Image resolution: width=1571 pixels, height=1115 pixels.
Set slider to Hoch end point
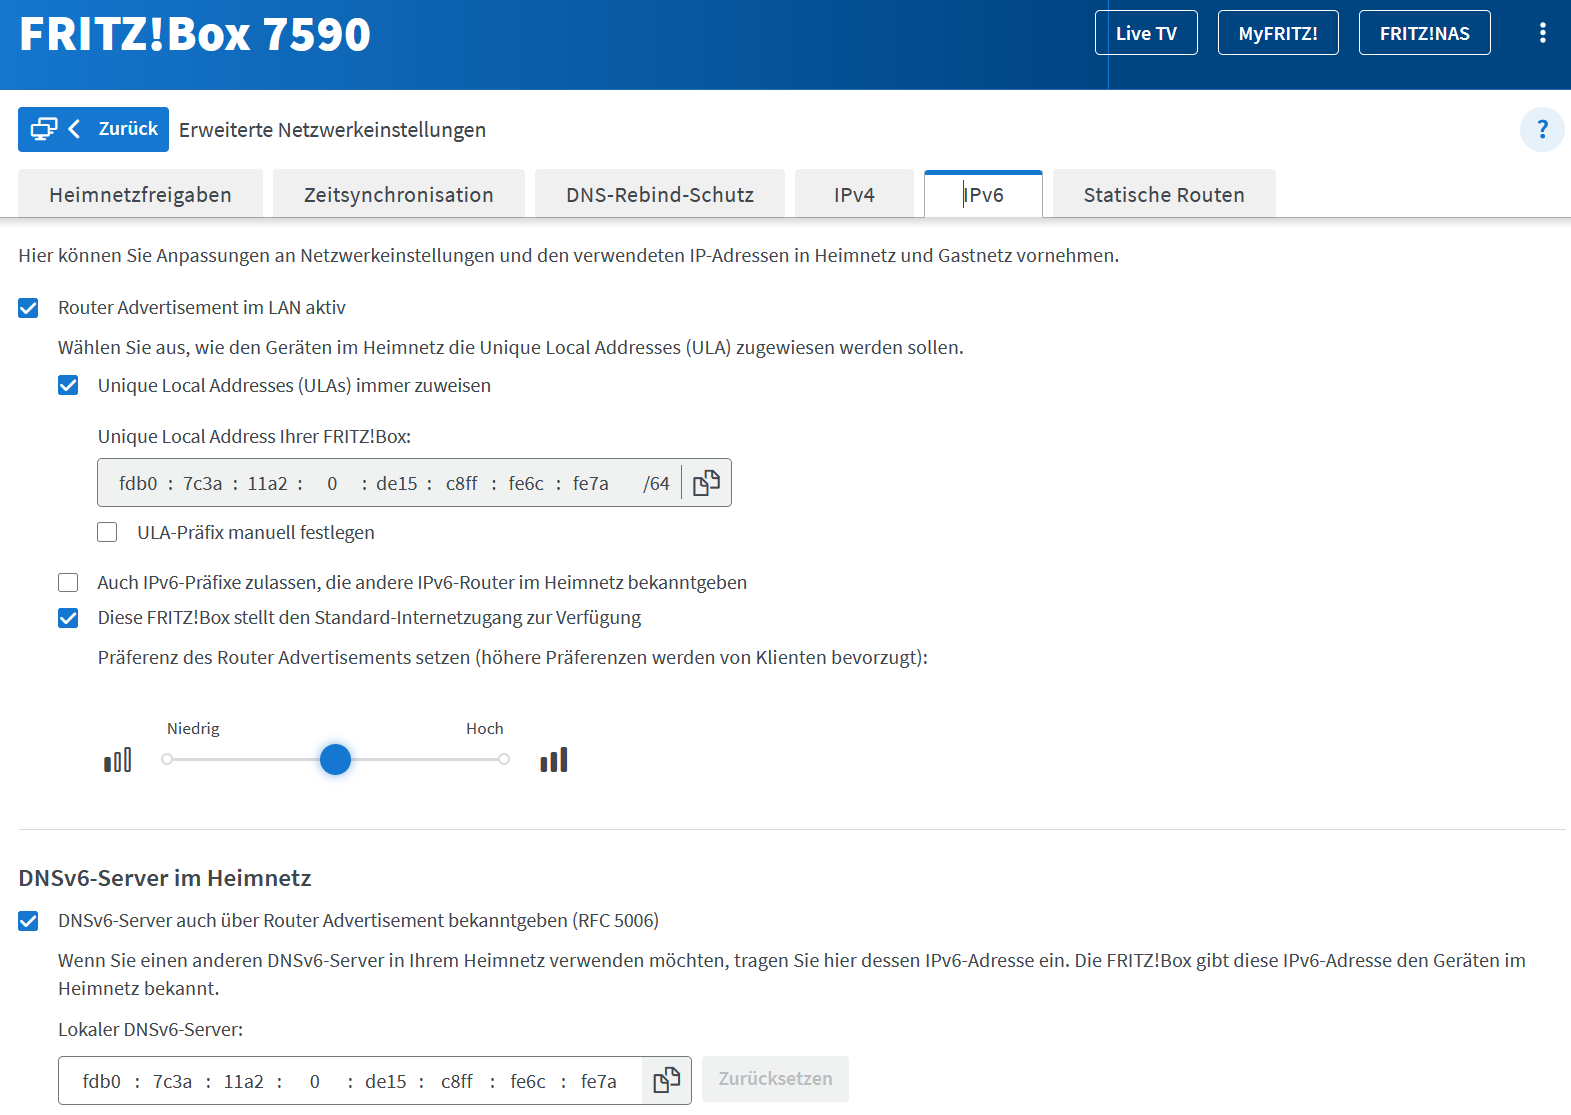pos(504,760)
